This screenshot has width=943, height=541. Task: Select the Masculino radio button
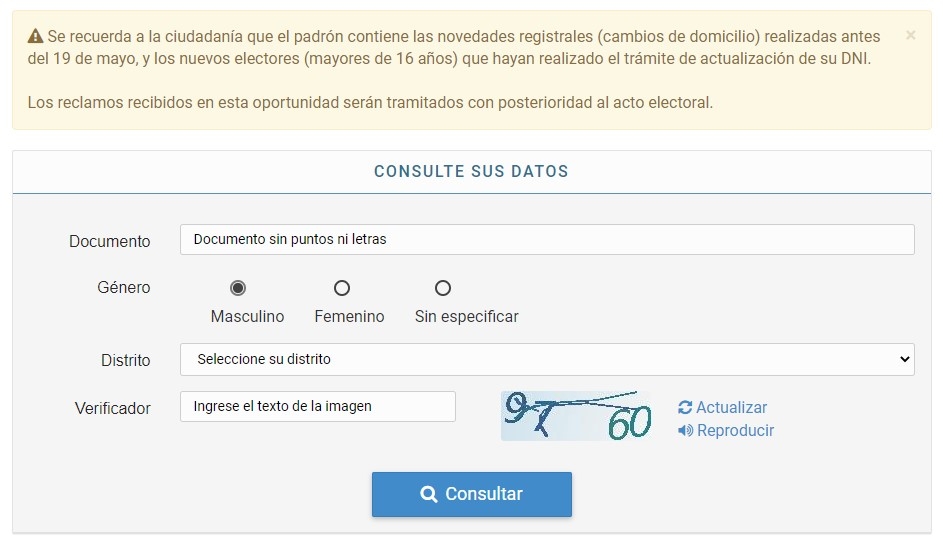pos(238,288)
